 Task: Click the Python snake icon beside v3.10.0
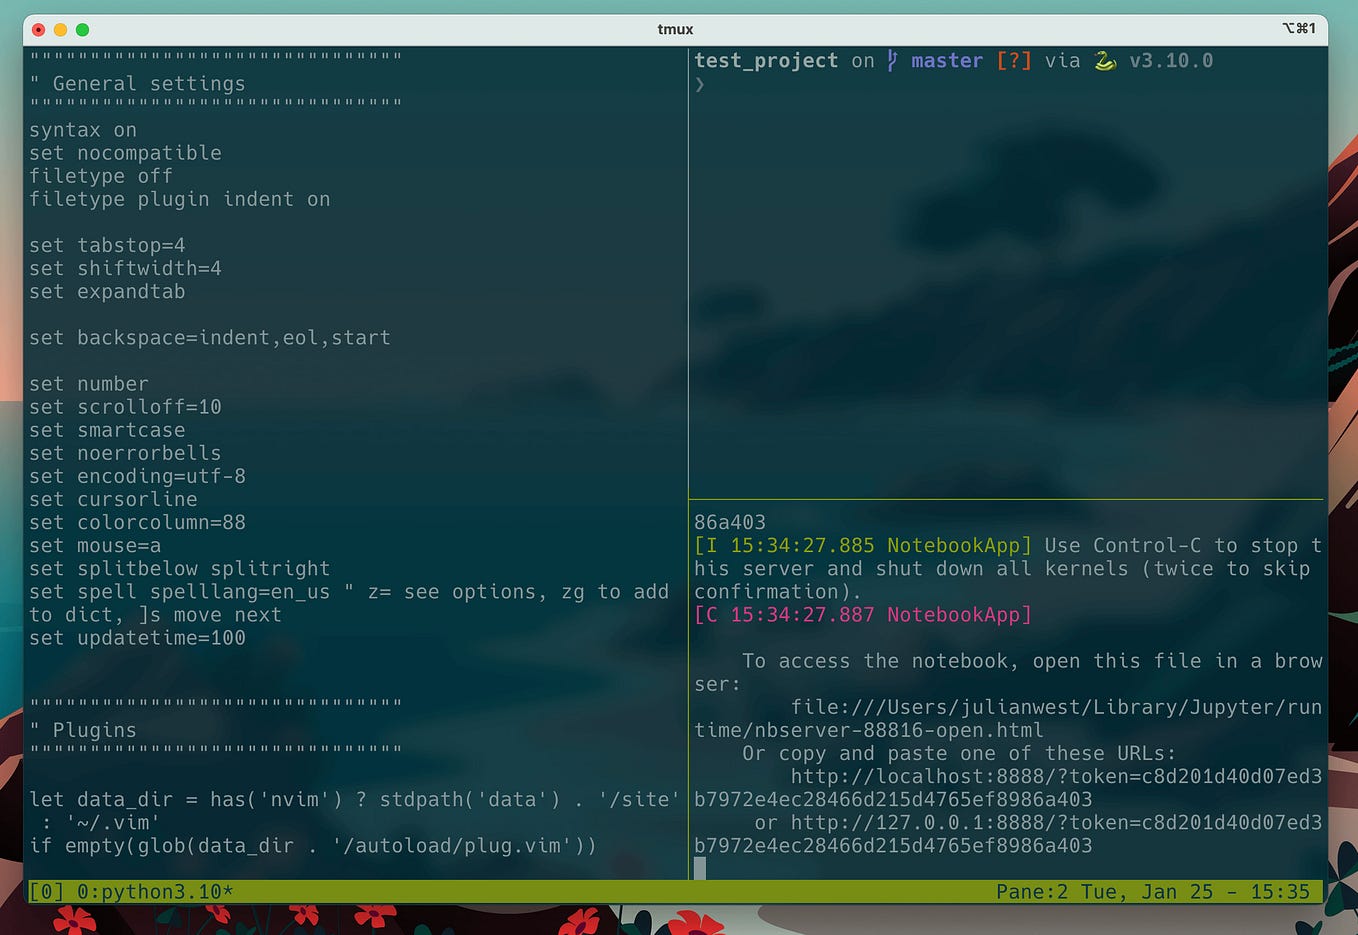[1104, 60]
